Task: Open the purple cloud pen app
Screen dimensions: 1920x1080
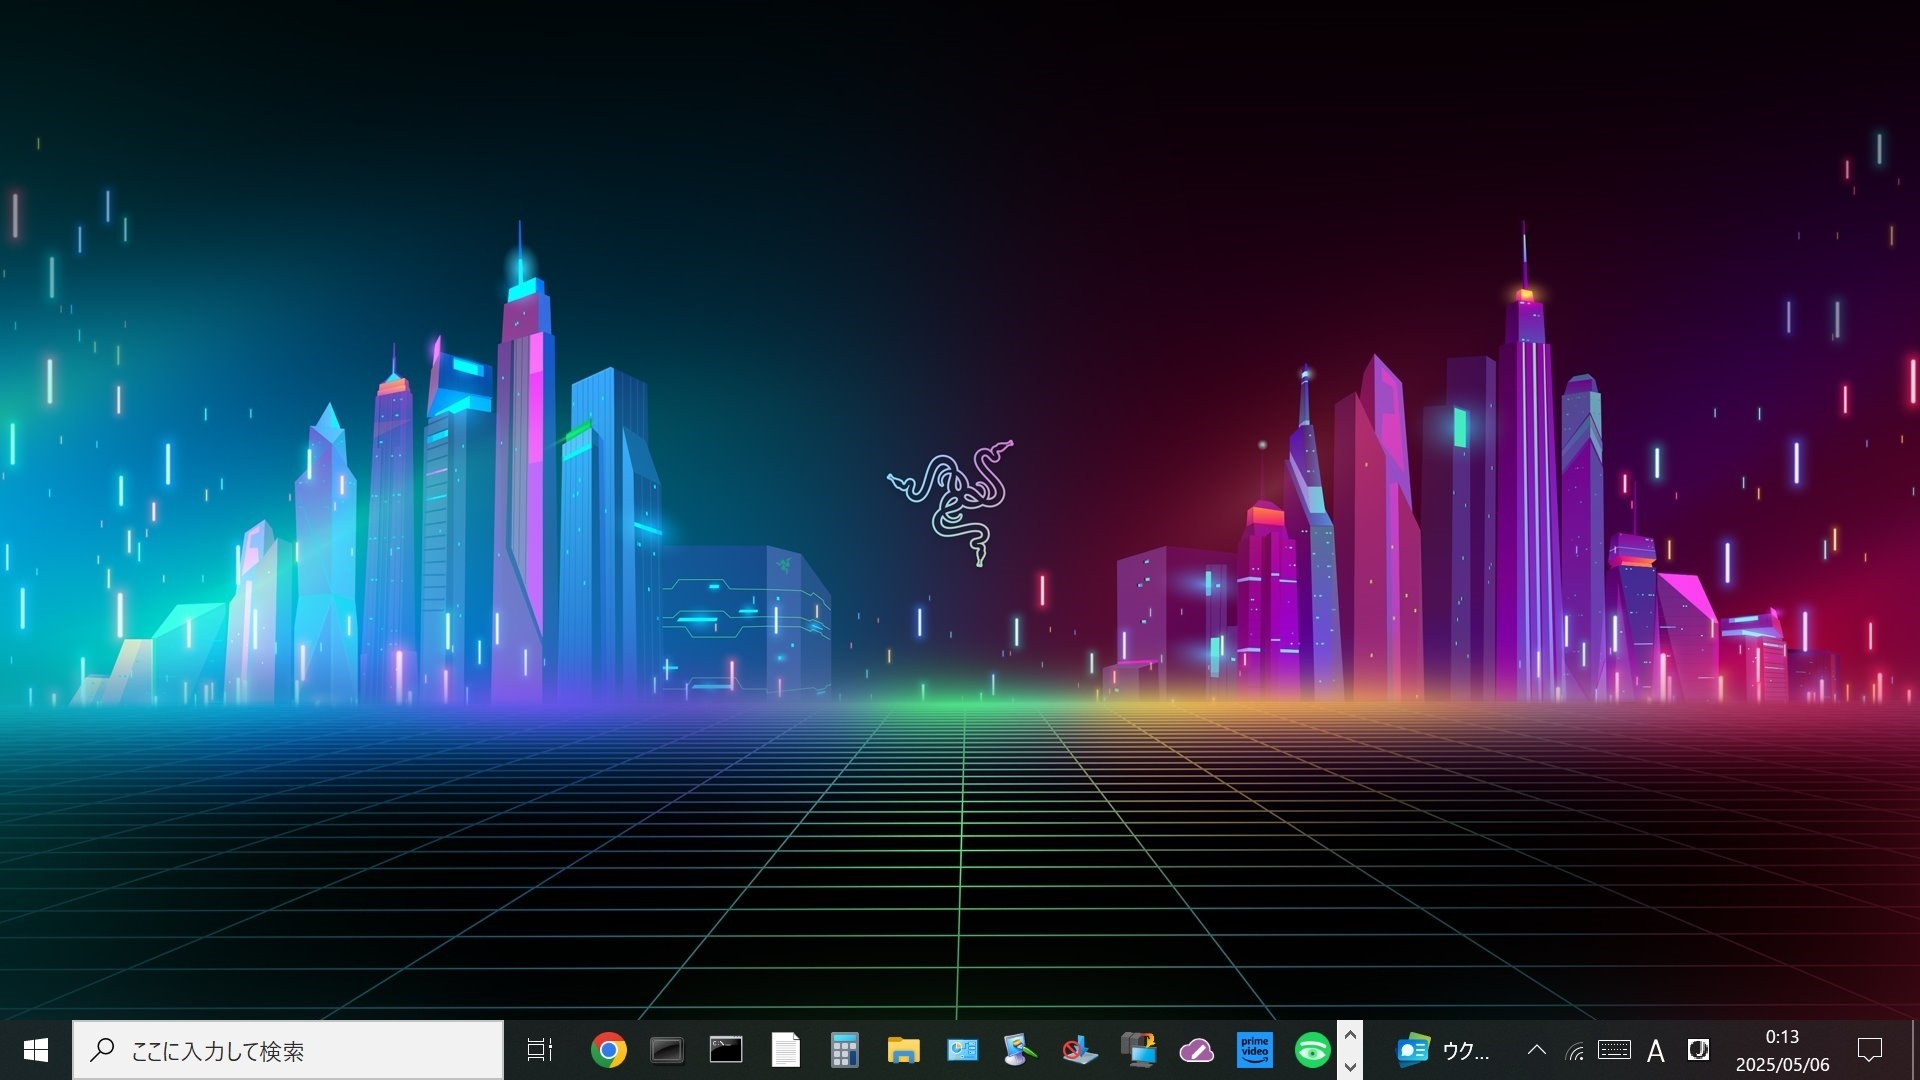Action: tap(1196, 1050)
